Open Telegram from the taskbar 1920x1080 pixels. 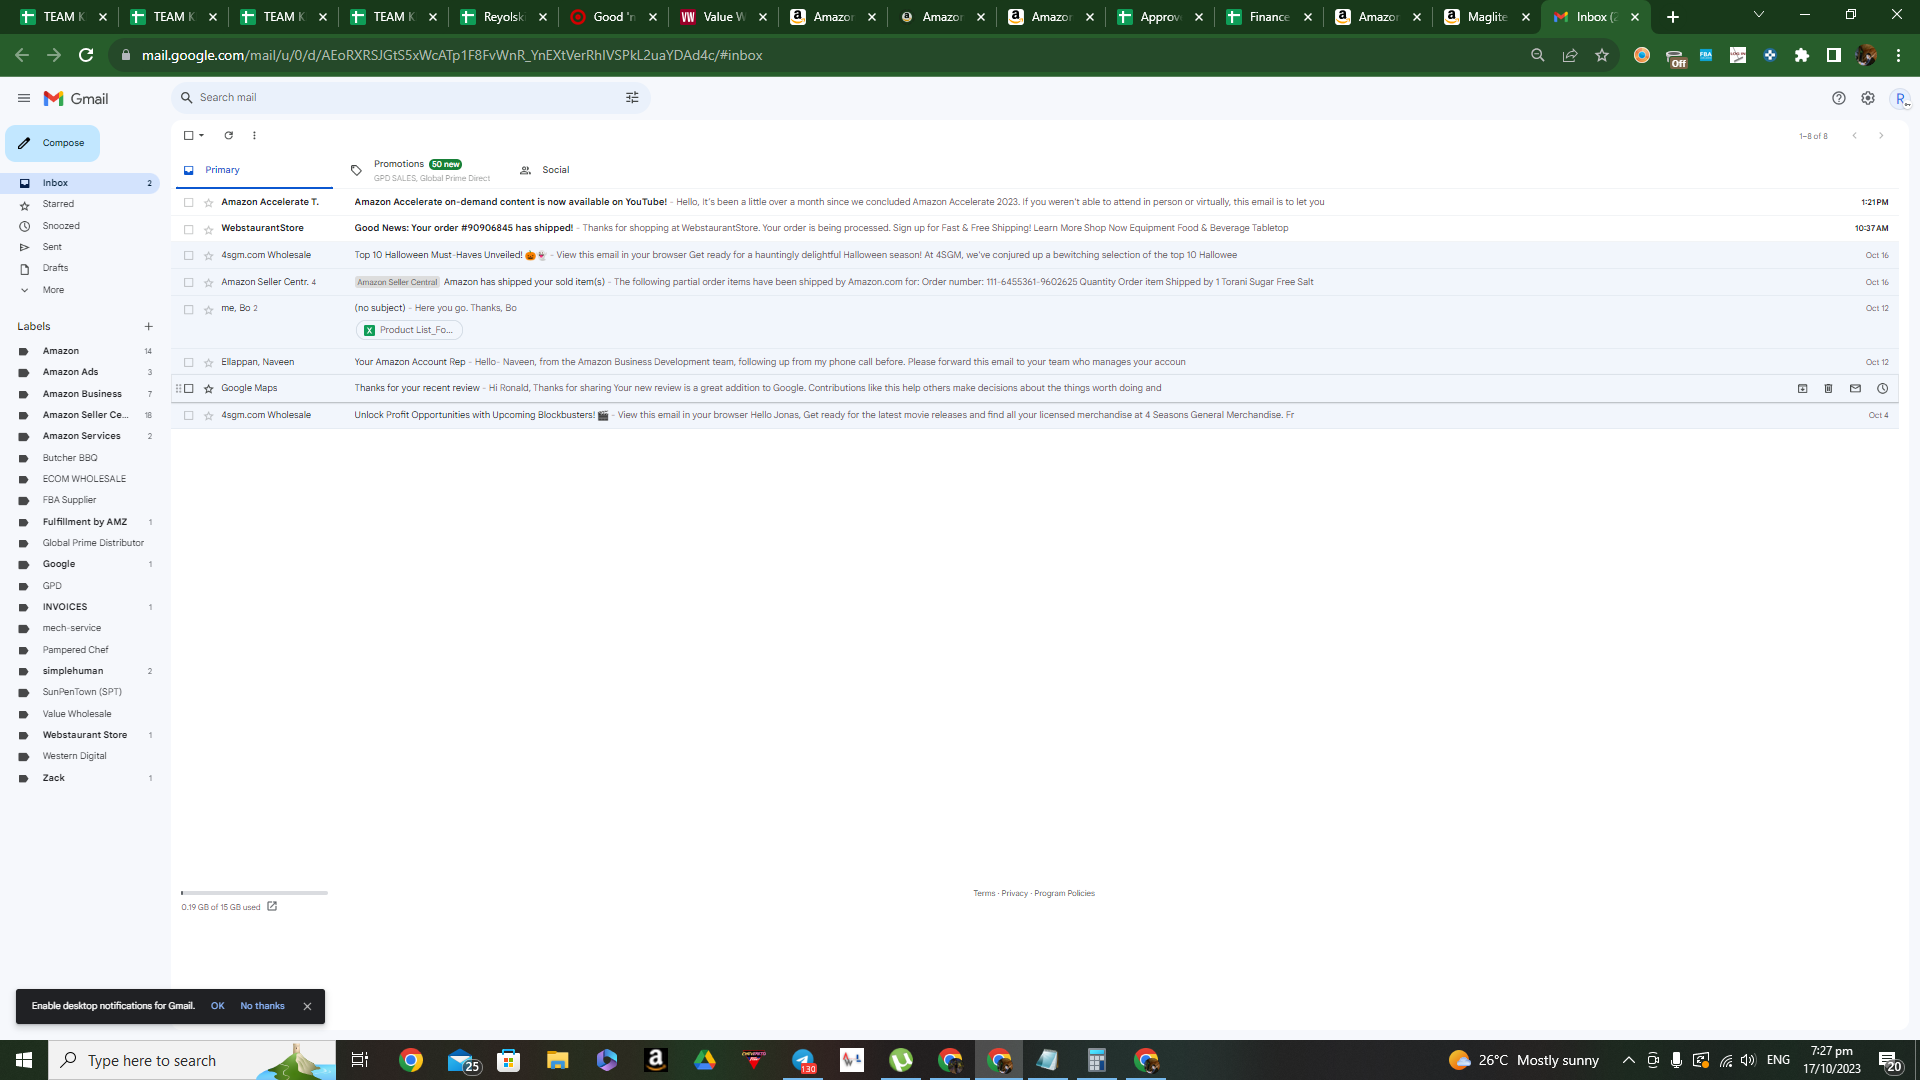(x=804, y=1060)
